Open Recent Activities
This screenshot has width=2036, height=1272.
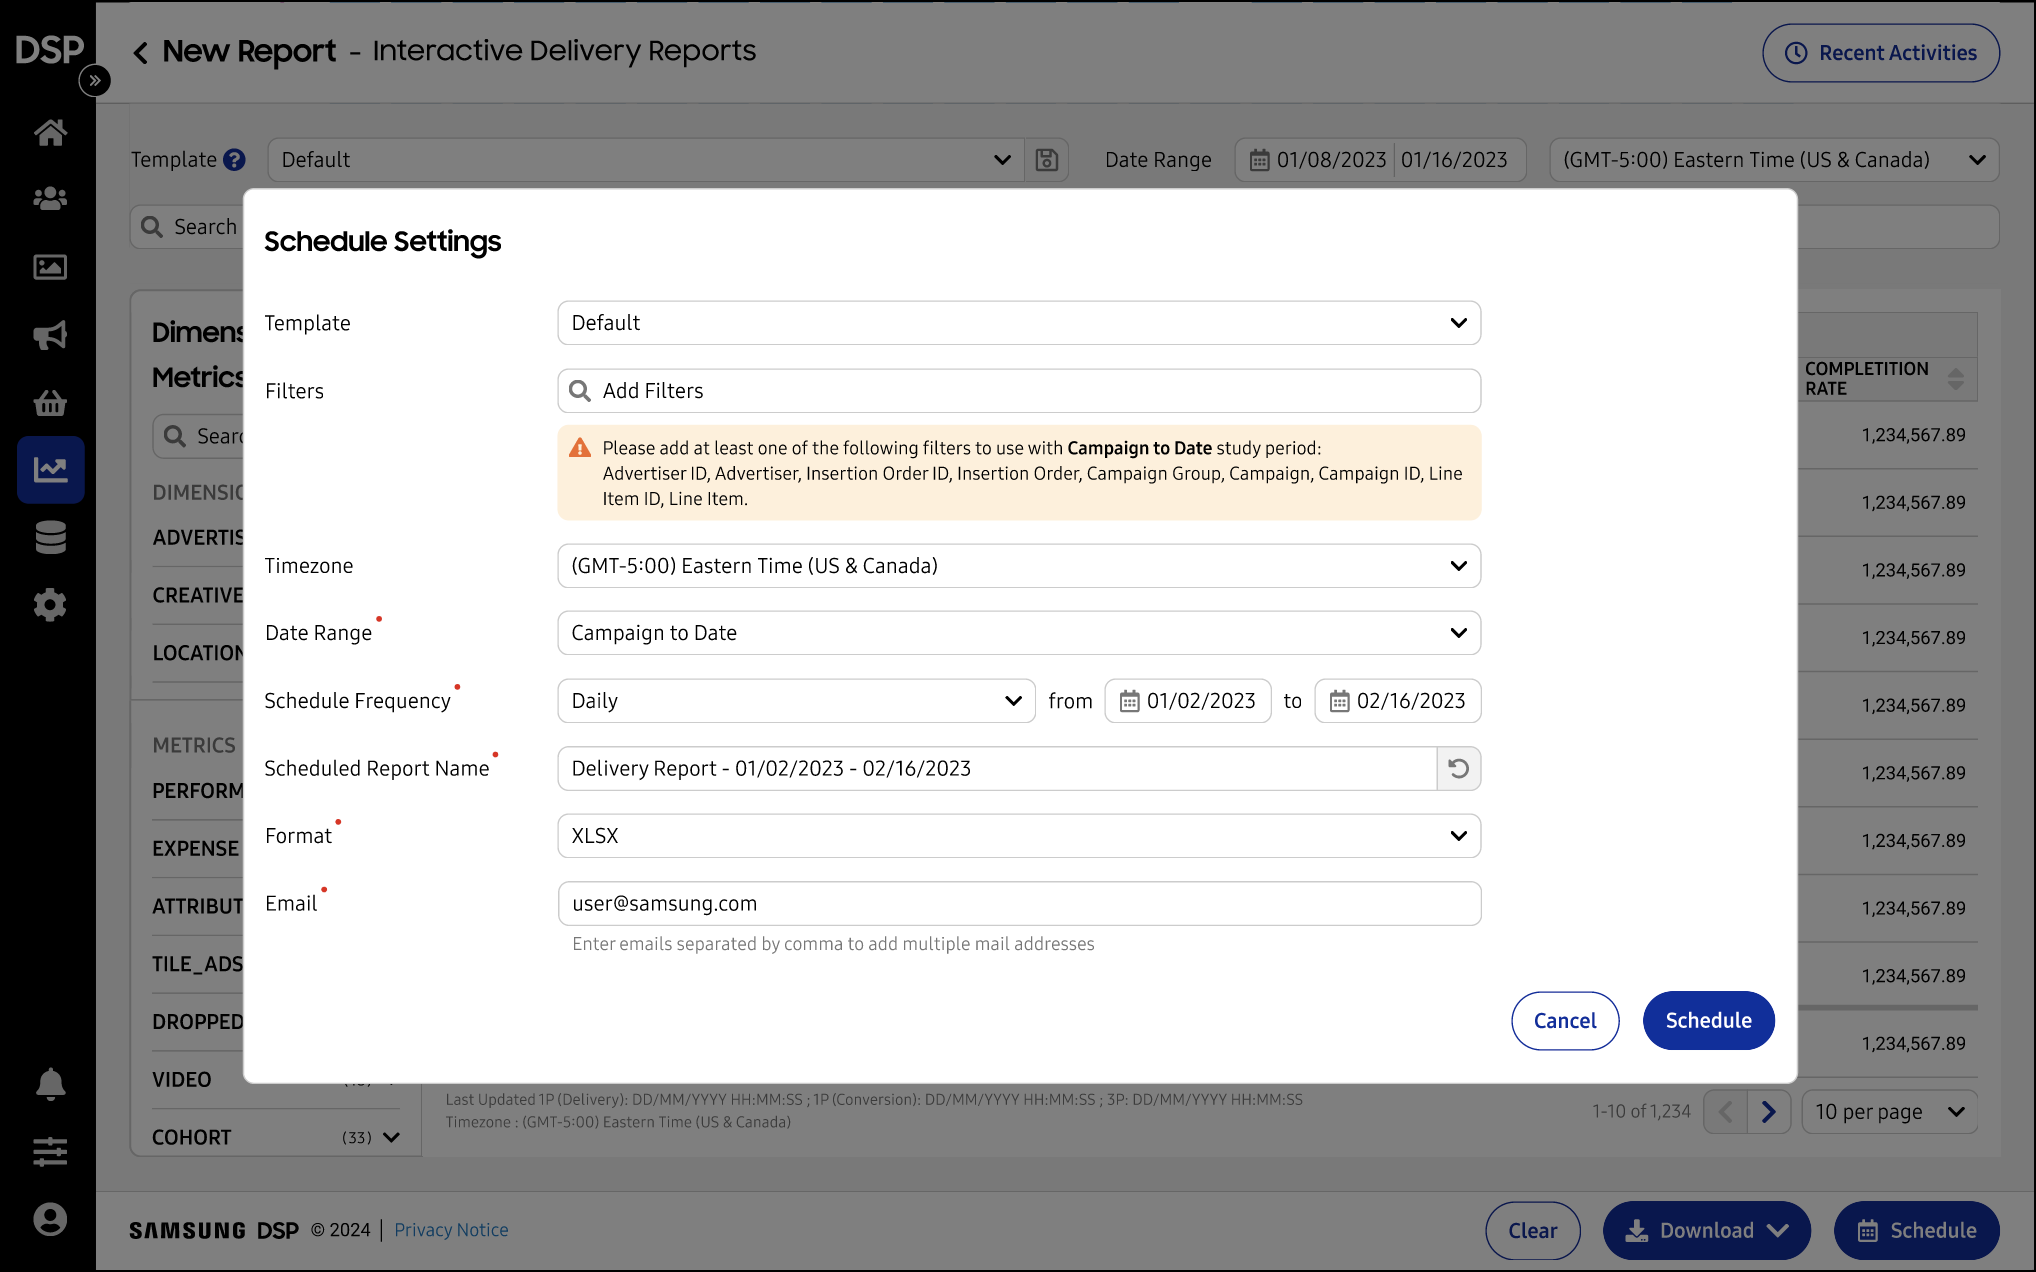pyautogui.click(x=1881, y=53)
